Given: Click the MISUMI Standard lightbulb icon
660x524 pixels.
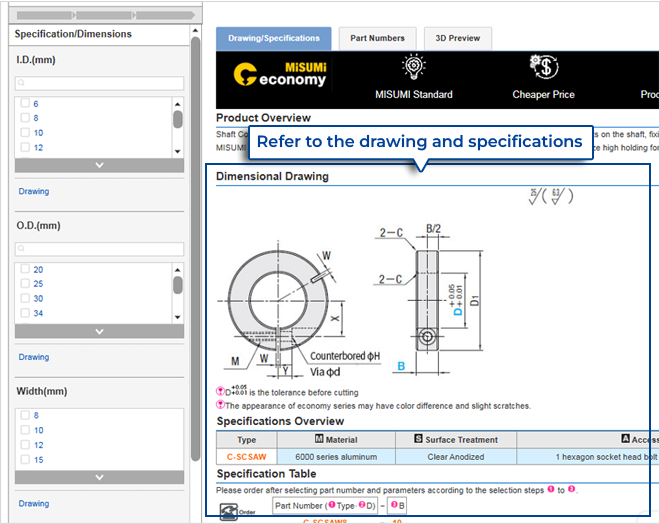Looking at the screenshot, I should coord(413,68).
